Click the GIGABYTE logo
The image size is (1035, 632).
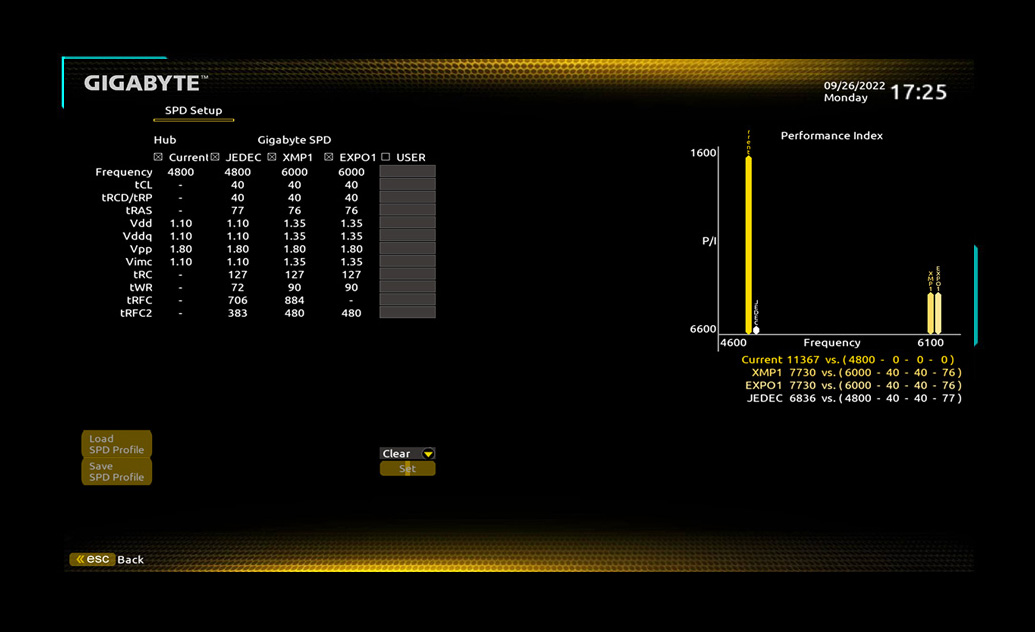(145, 83)
